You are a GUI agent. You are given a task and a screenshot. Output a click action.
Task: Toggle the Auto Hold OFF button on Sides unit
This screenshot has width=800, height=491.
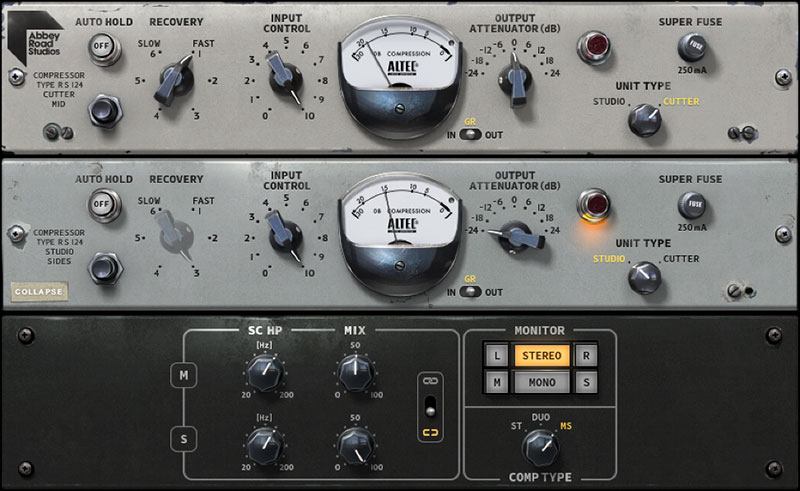click(x=104, y=206)
